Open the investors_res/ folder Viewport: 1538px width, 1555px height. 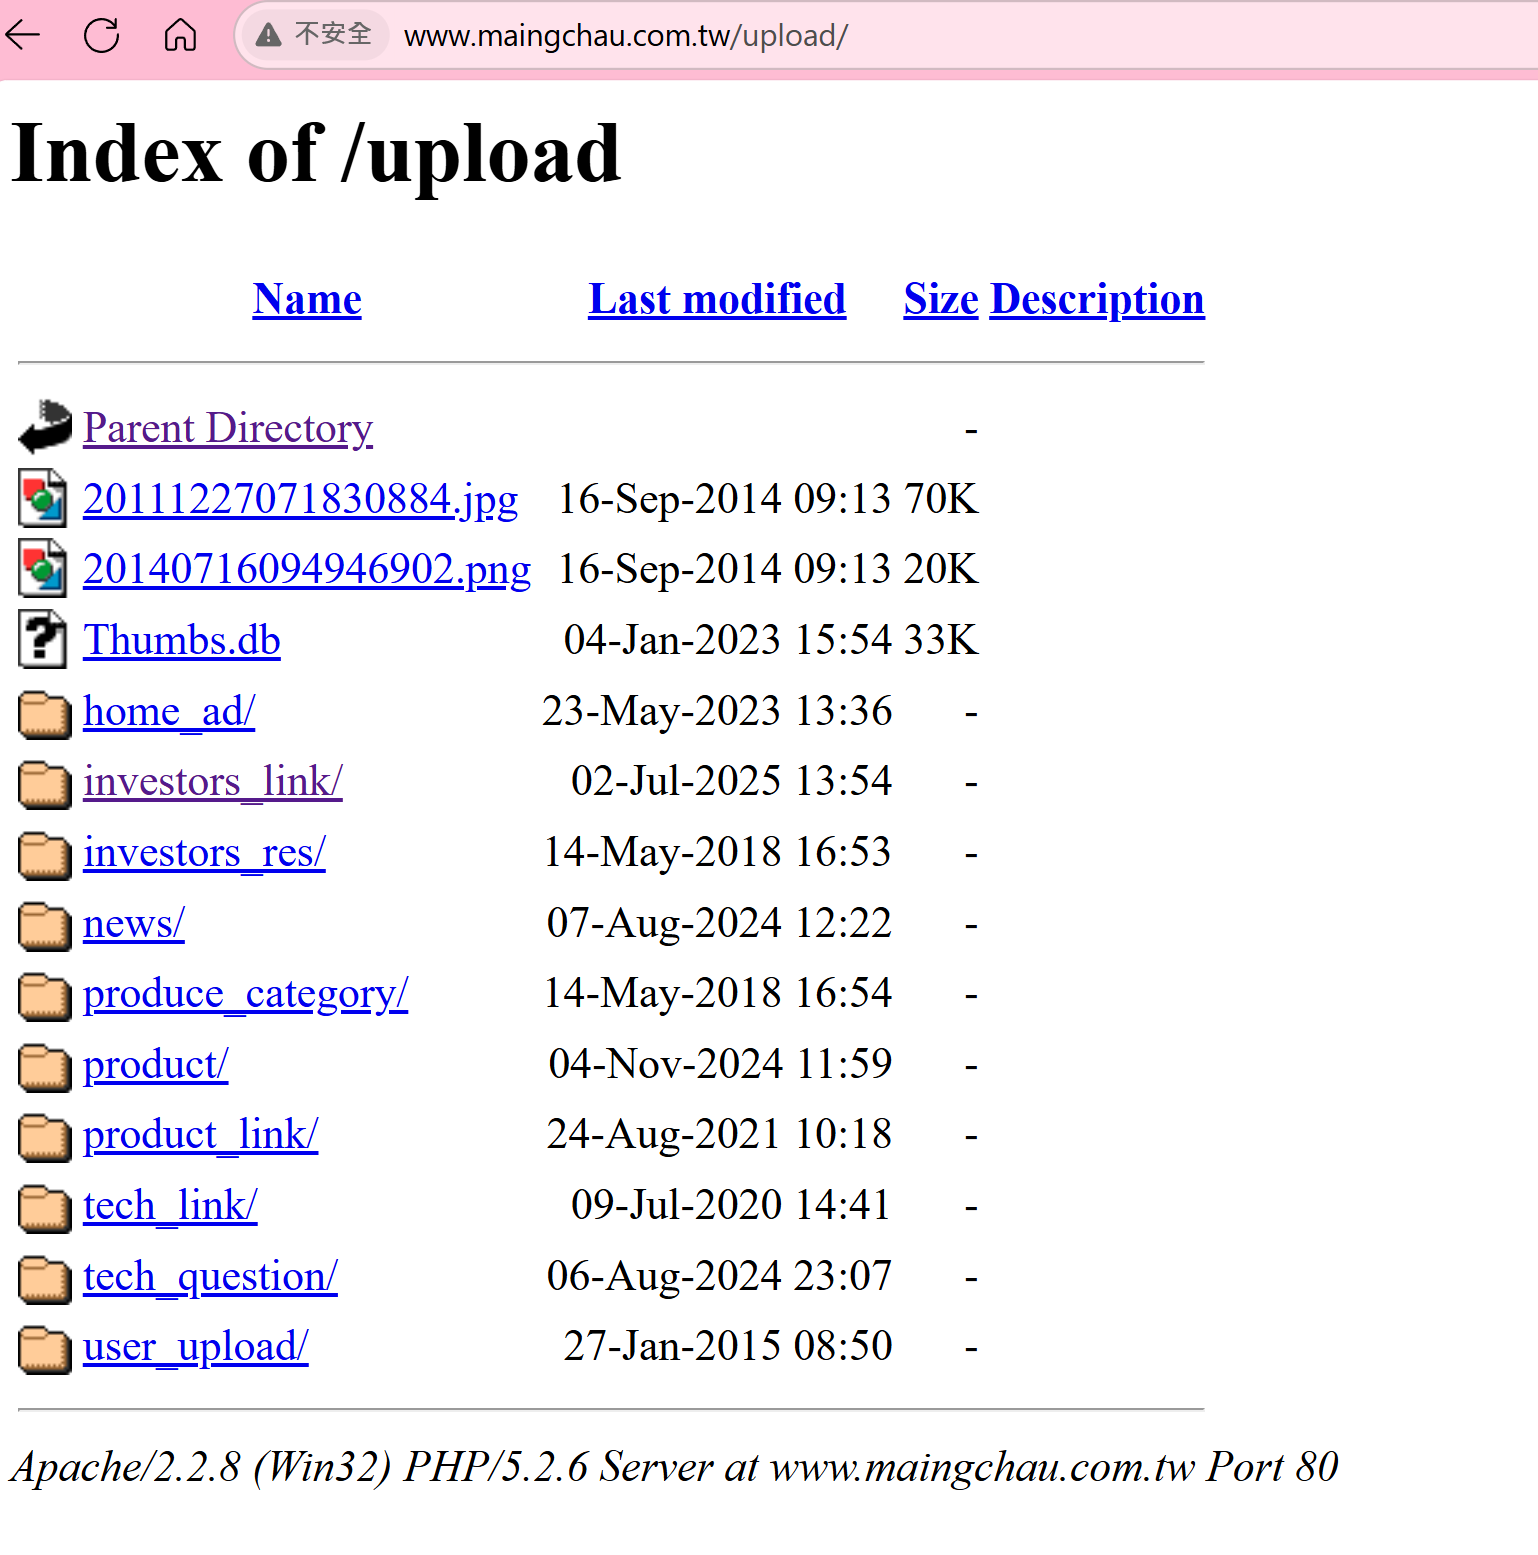point(204,852)
